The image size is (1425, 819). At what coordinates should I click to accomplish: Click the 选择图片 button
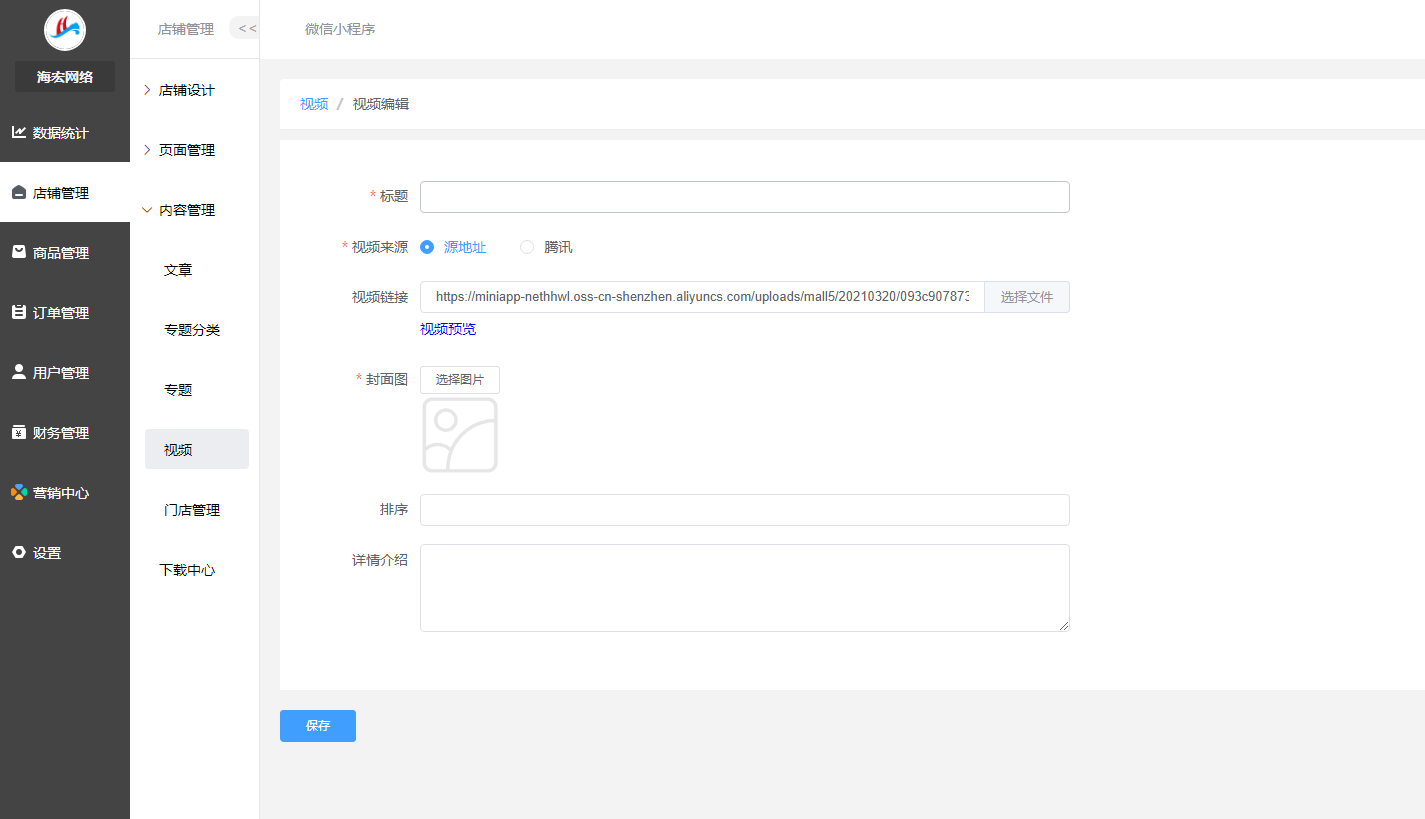click(x=460, y=380)
